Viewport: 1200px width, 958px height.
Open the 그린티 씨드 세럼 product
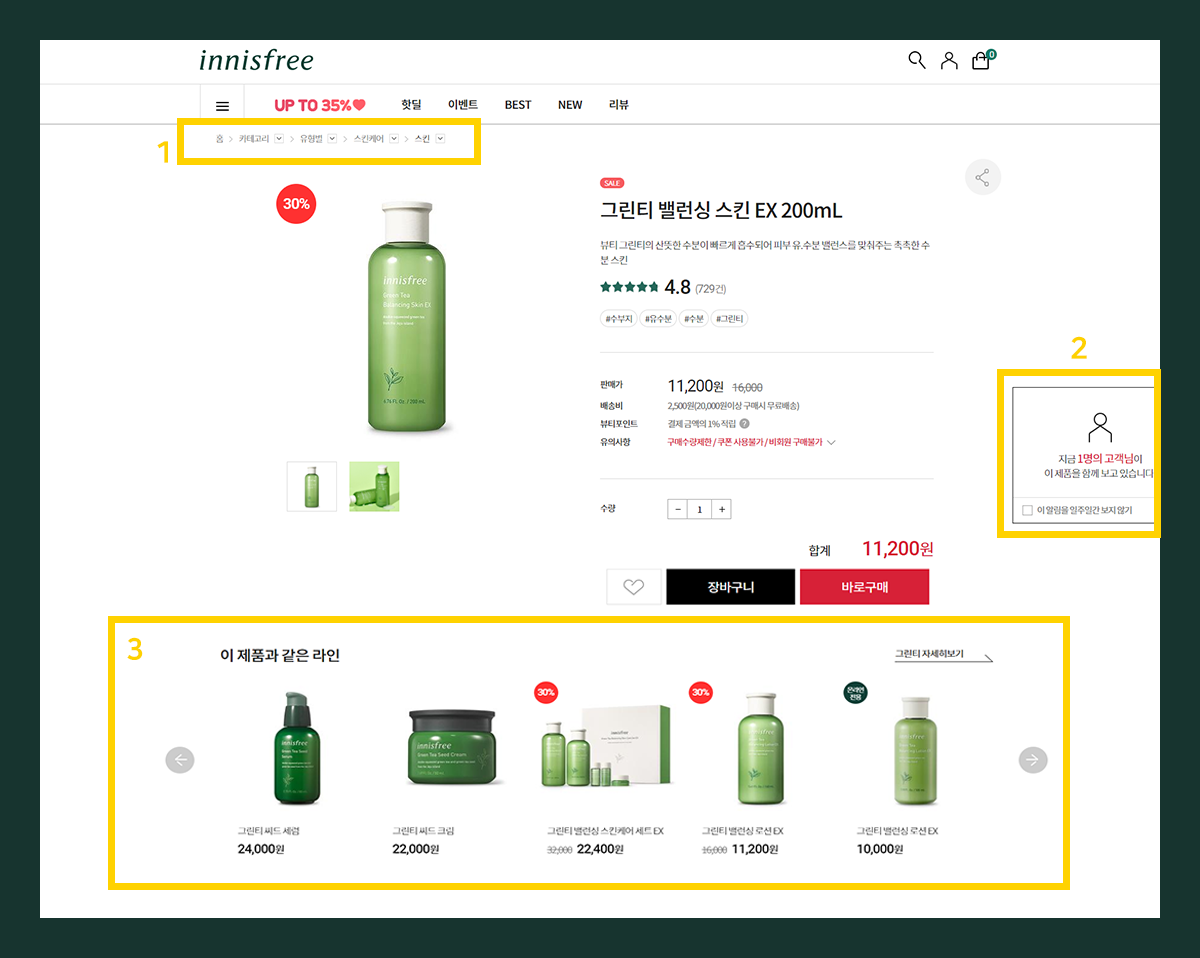coord(297,750)
